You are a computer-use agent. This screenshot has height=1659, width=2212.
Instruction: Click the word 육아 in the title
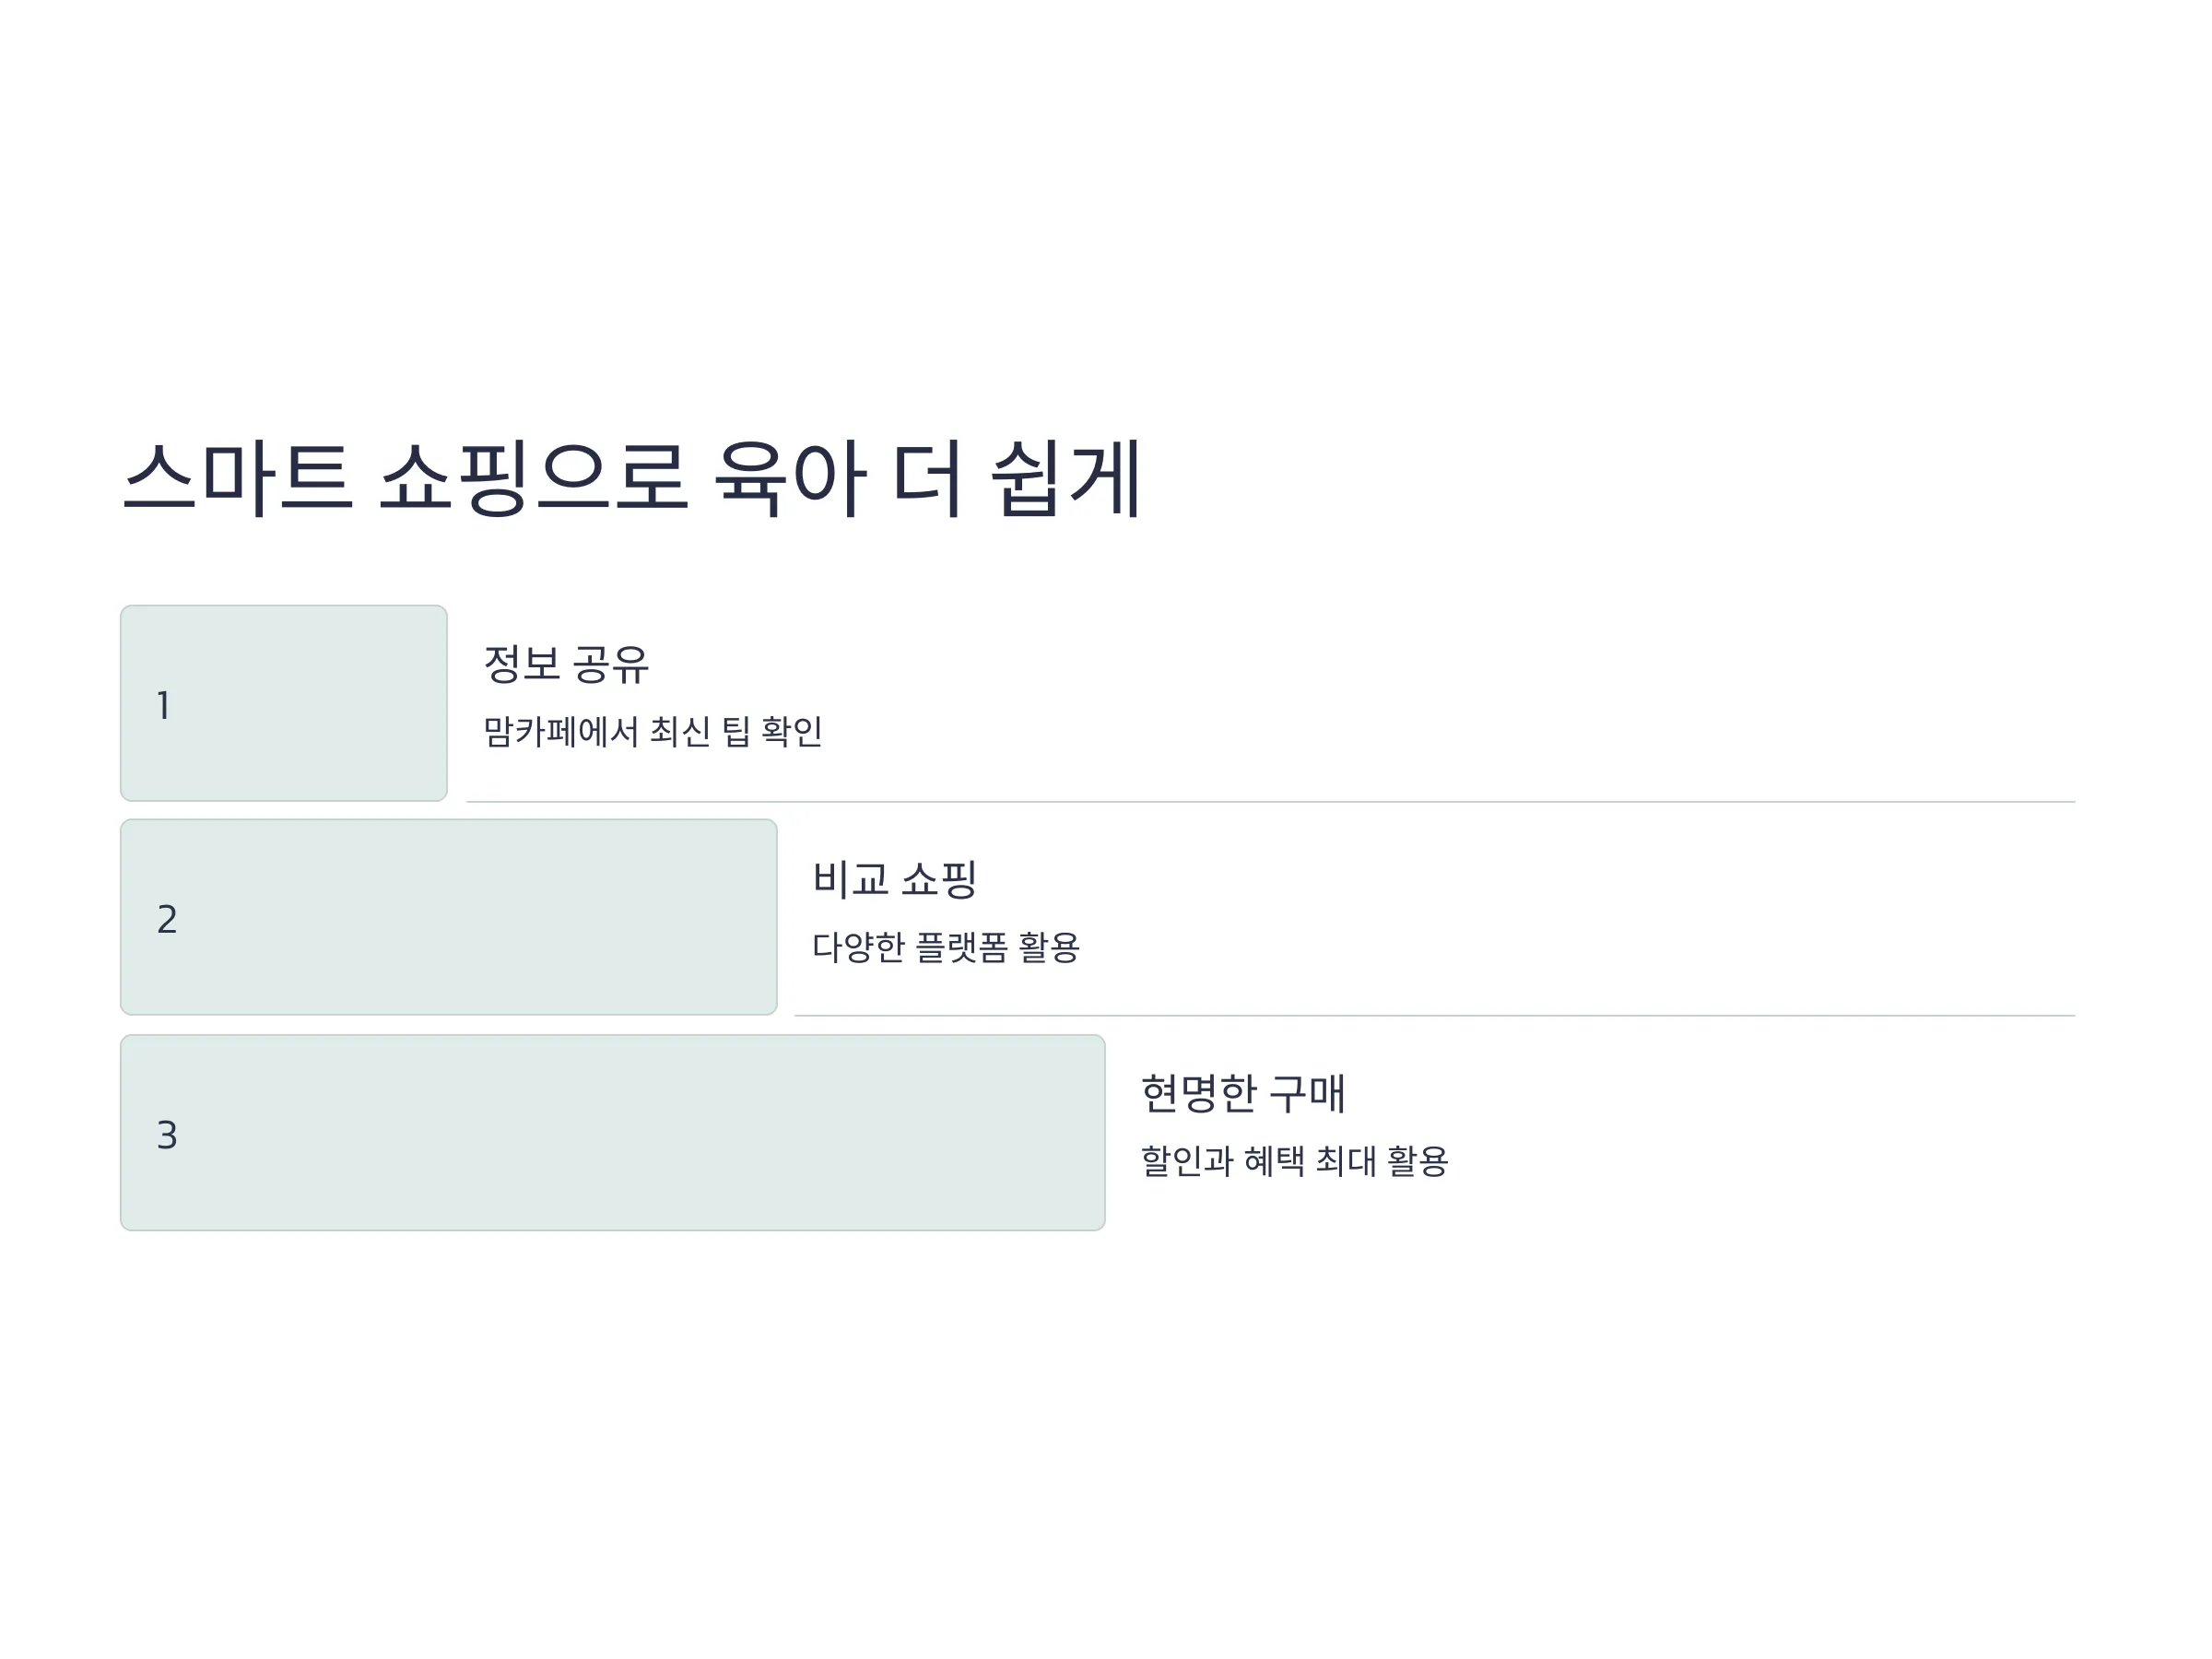tap(790, 478)
